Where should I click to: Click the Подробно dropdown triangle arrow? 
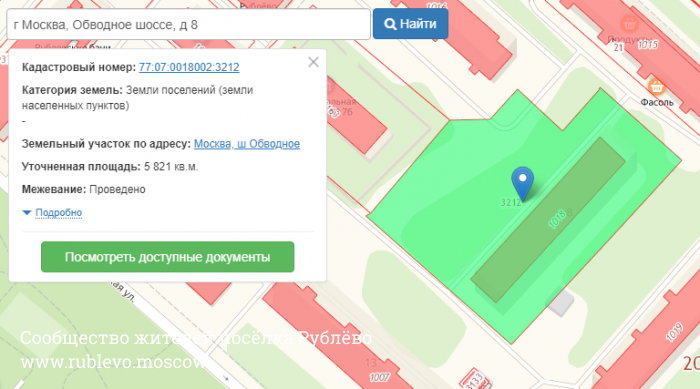click(27, 213)
